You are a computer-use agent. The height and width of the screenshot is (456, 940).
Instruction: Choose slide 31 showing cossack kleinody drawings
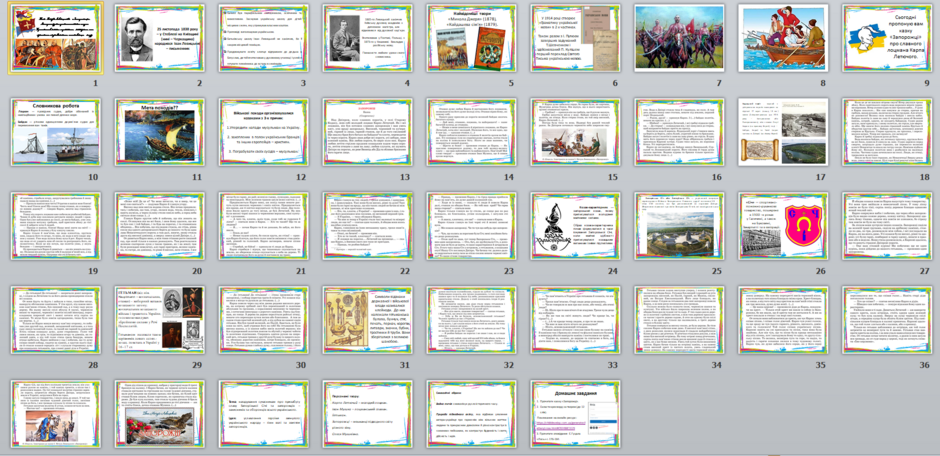click(368, 319)
